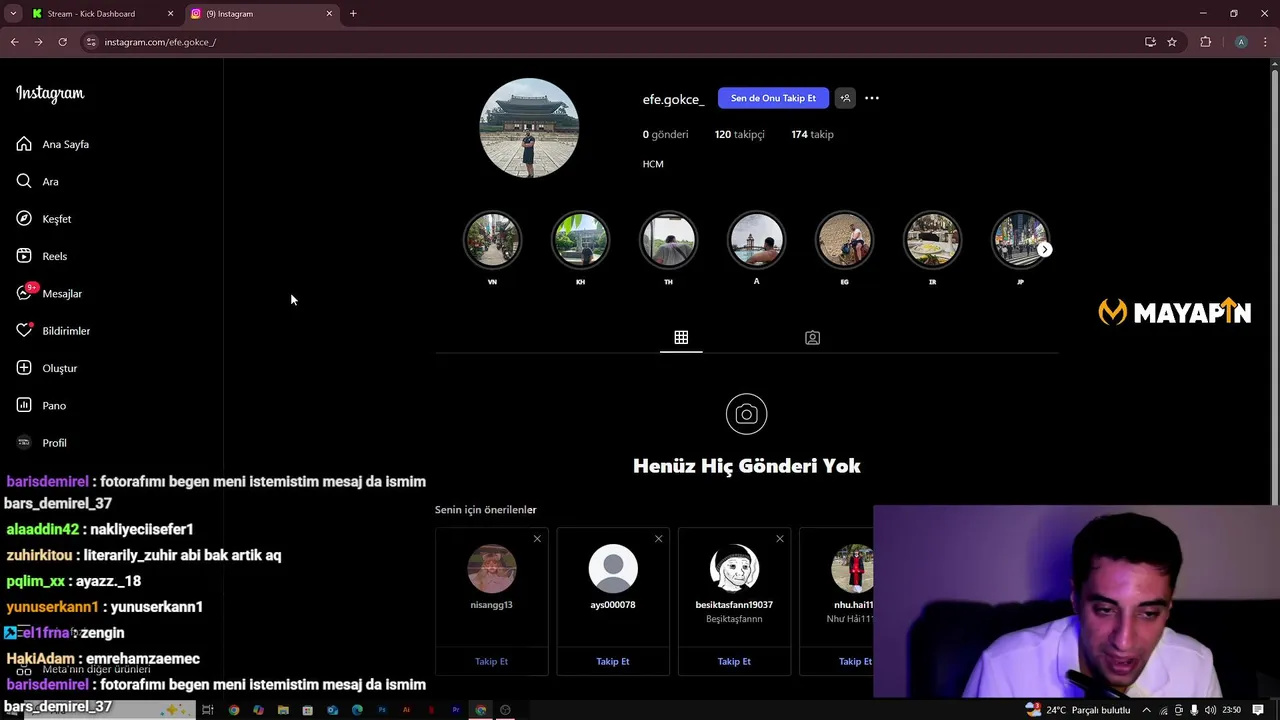The image size is (1280, 720).
Task: Select the posts grid tab
Action: click(681, 338)
